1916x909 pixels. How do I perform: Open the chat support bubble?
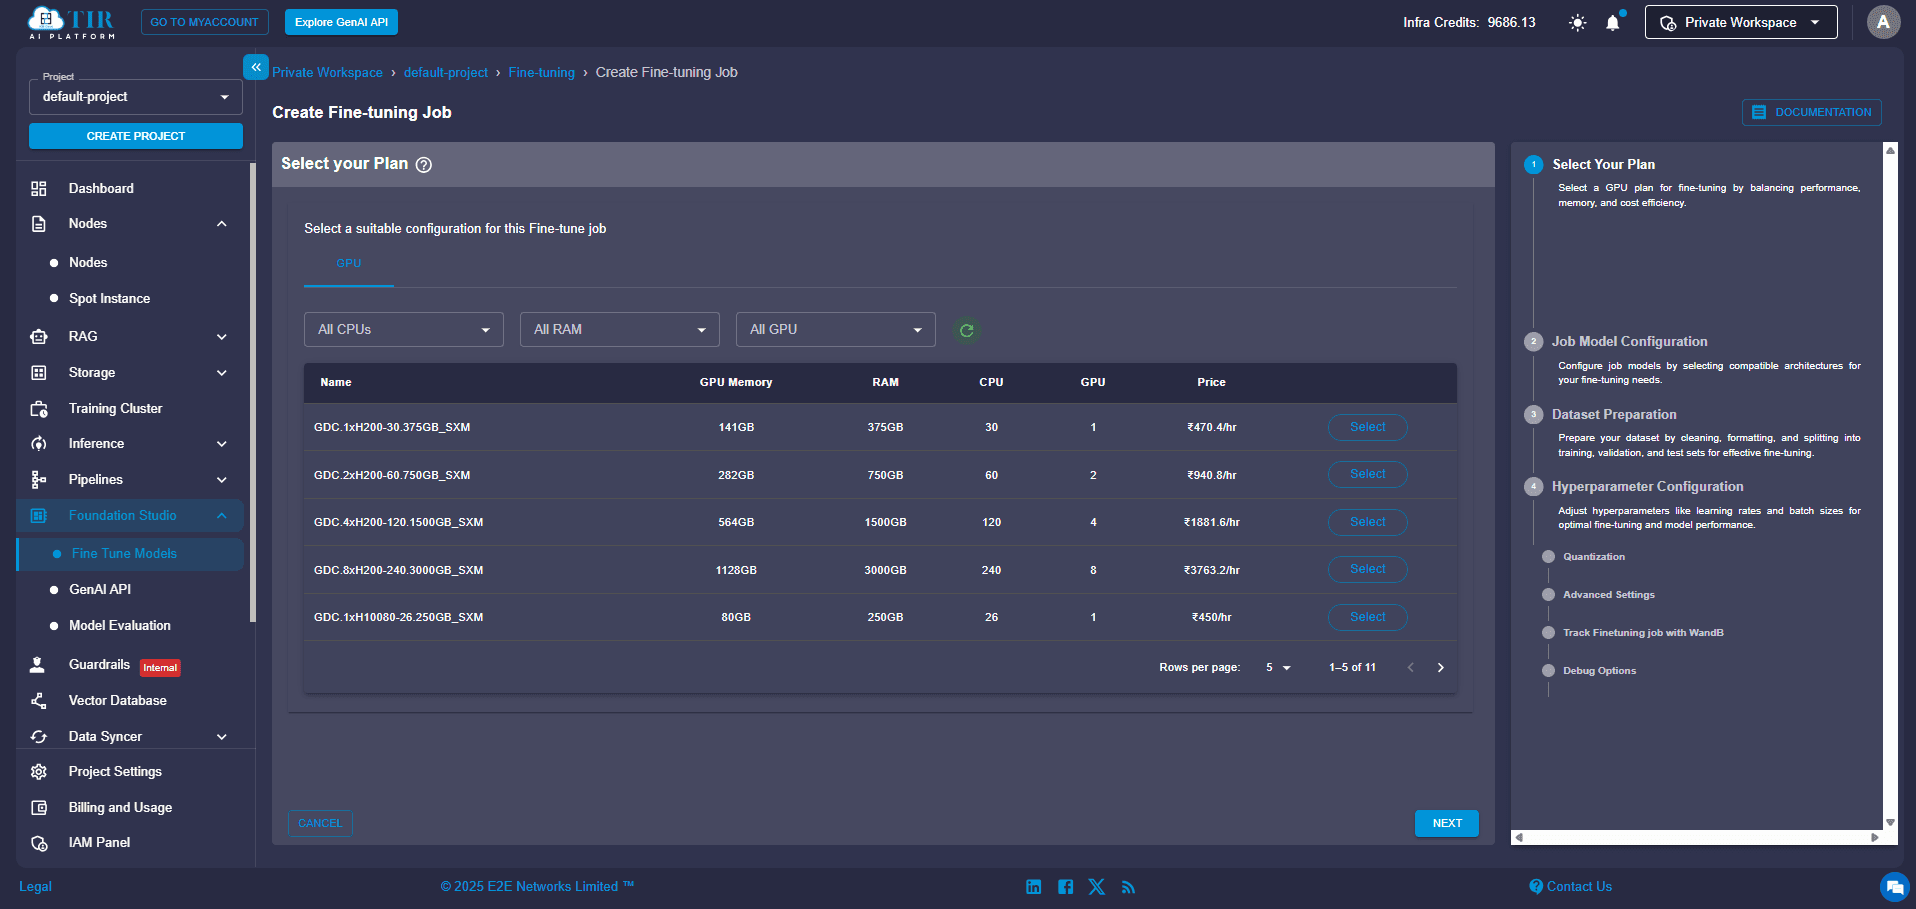(x=1894, y=887)
